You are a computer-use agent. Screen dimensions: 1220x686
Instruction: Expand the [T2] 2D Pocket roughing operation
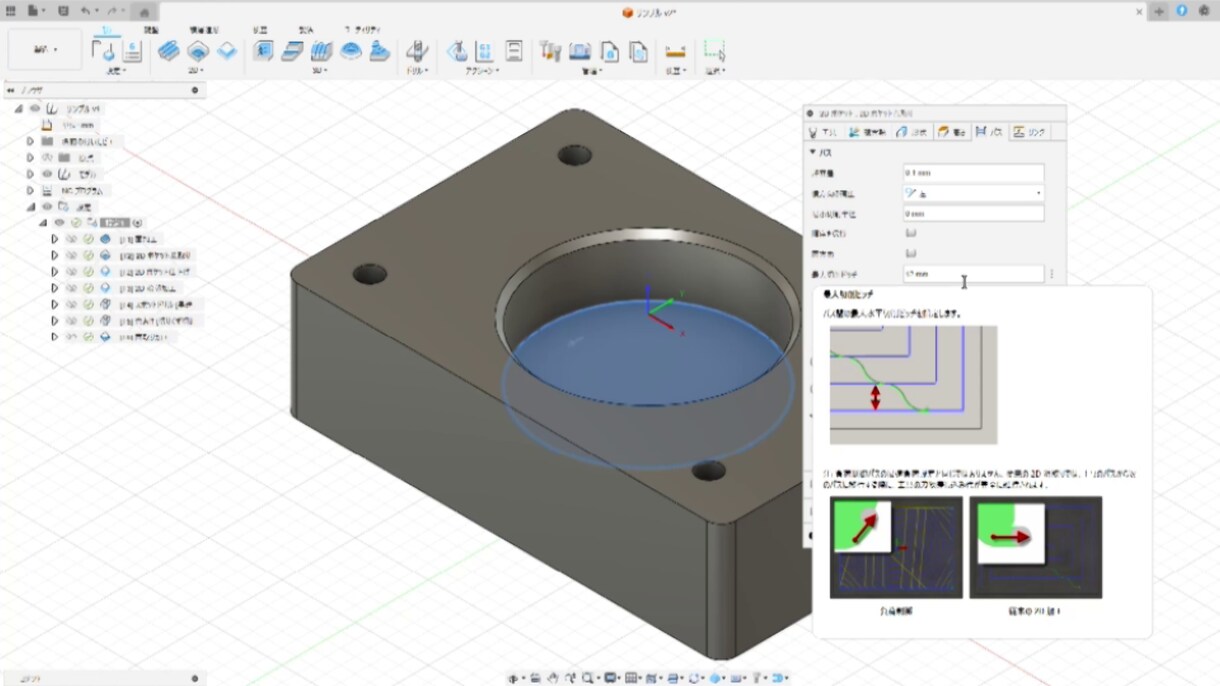(x=55, y=255)
